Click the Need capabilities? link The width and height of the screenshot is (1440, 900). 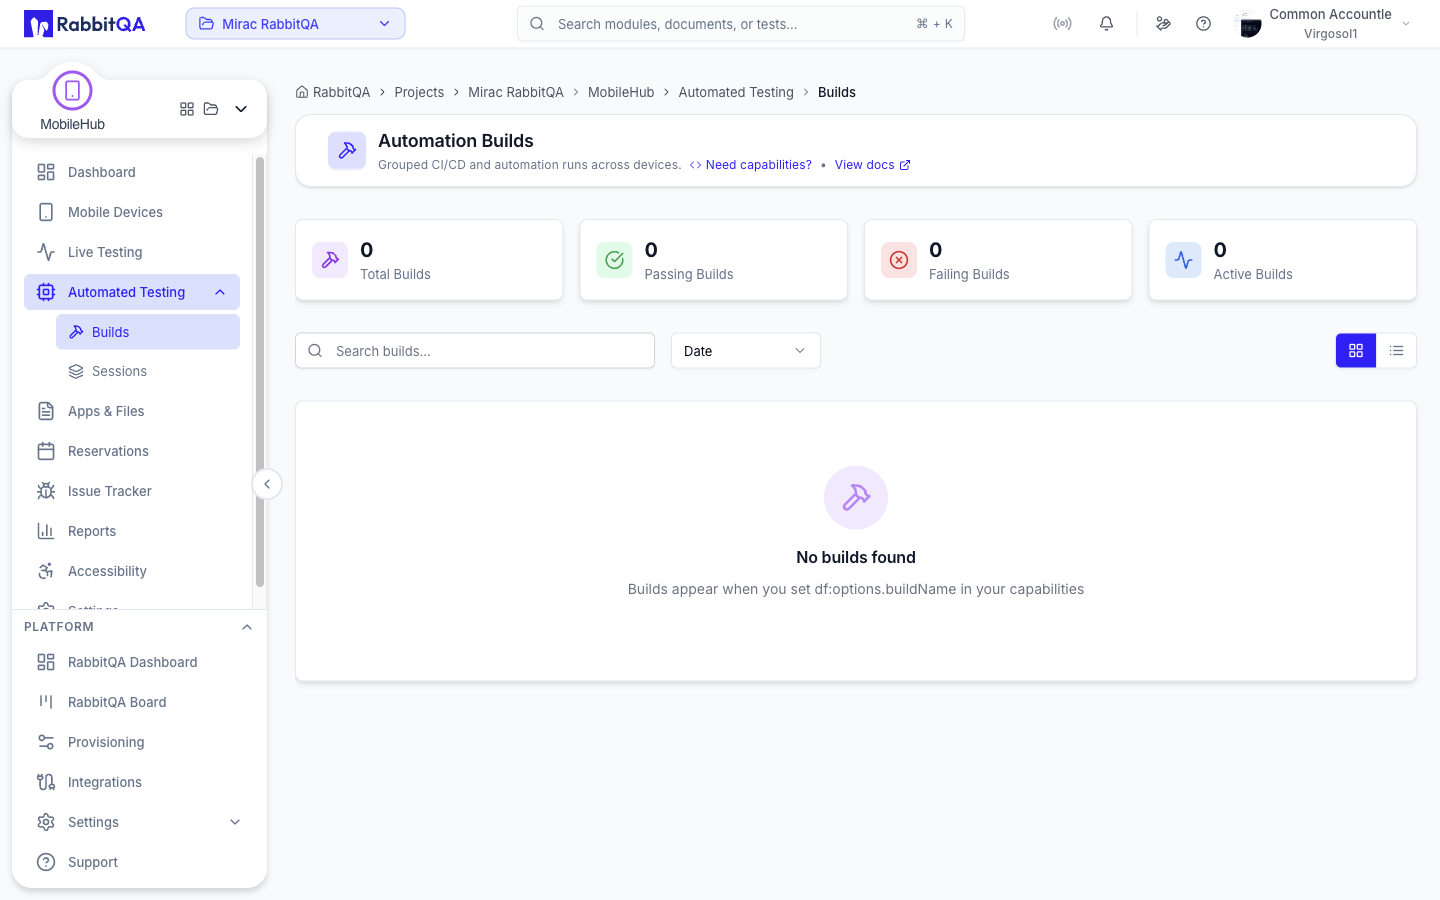[751, 165]
